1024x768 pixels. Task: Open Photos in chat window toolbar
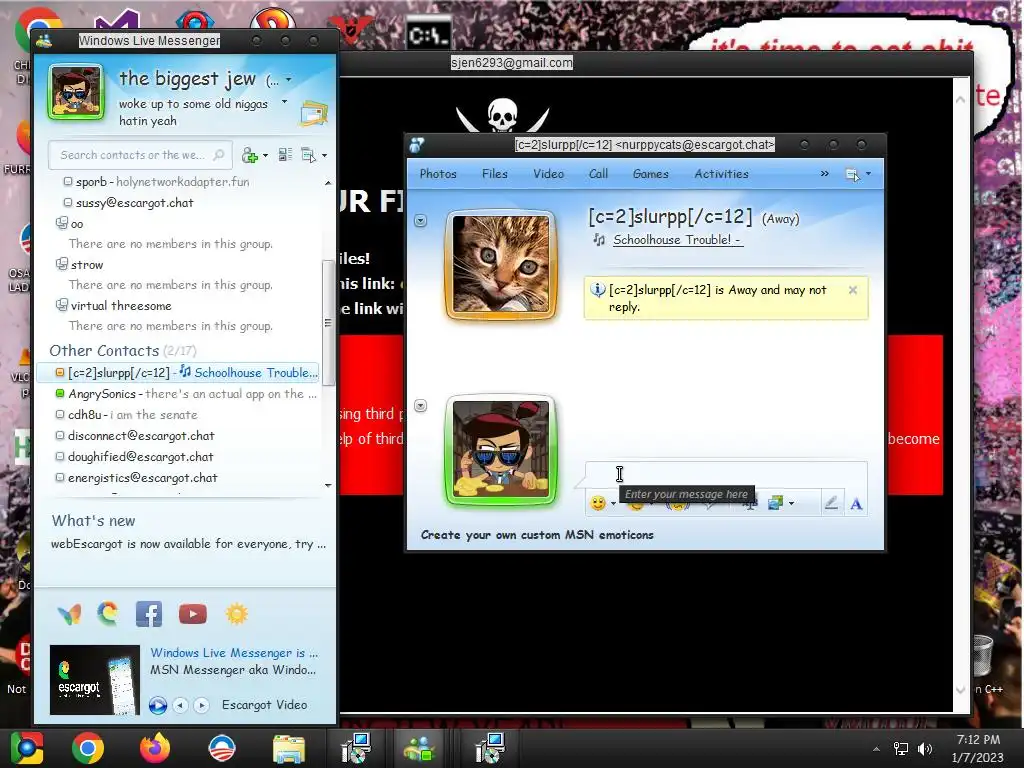(x=438, y=174)
